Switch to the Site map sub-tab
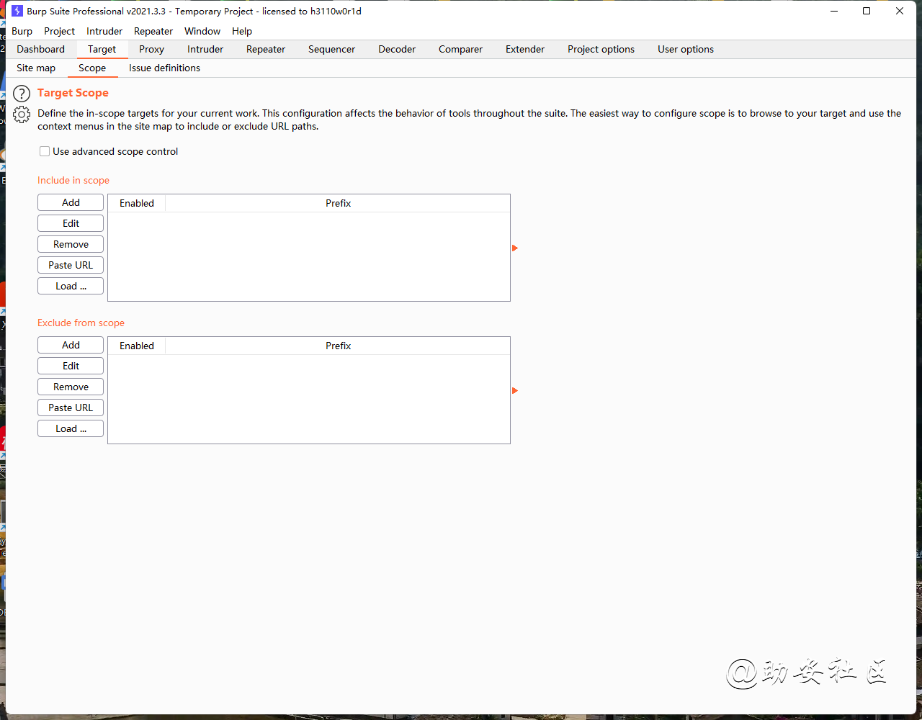The width and height of the screenshot is (922, 720). 36,68
